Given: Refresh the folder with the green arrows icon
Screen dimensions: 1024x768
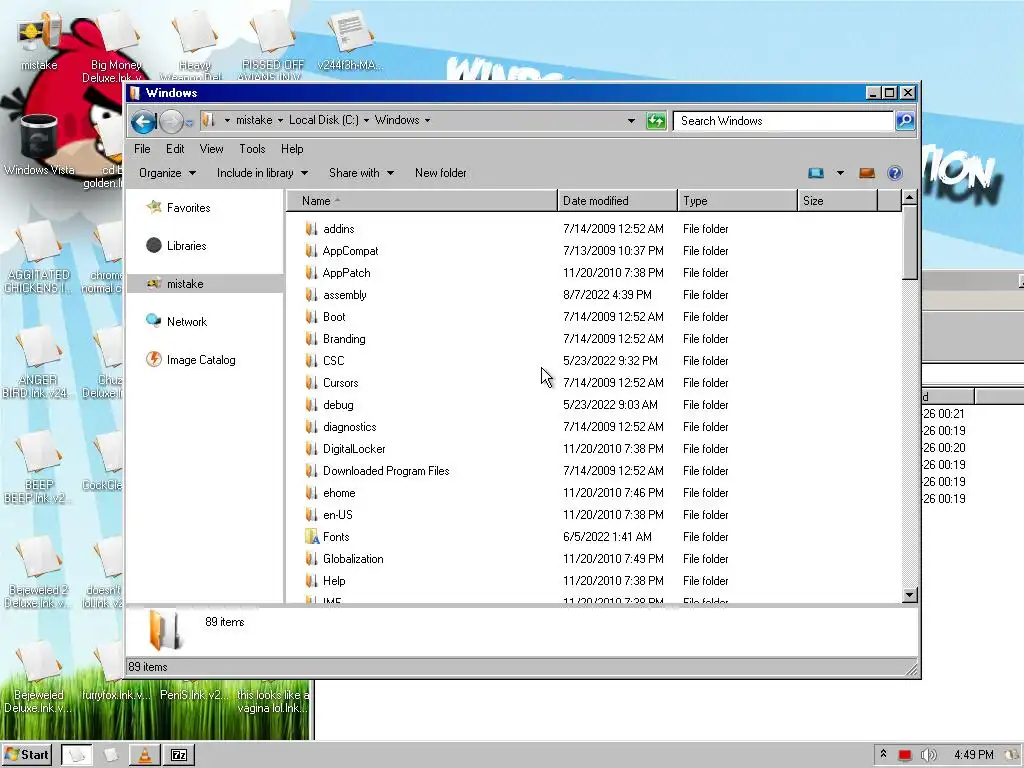Looking at the screenshot, I should click(x=656, y=121).
